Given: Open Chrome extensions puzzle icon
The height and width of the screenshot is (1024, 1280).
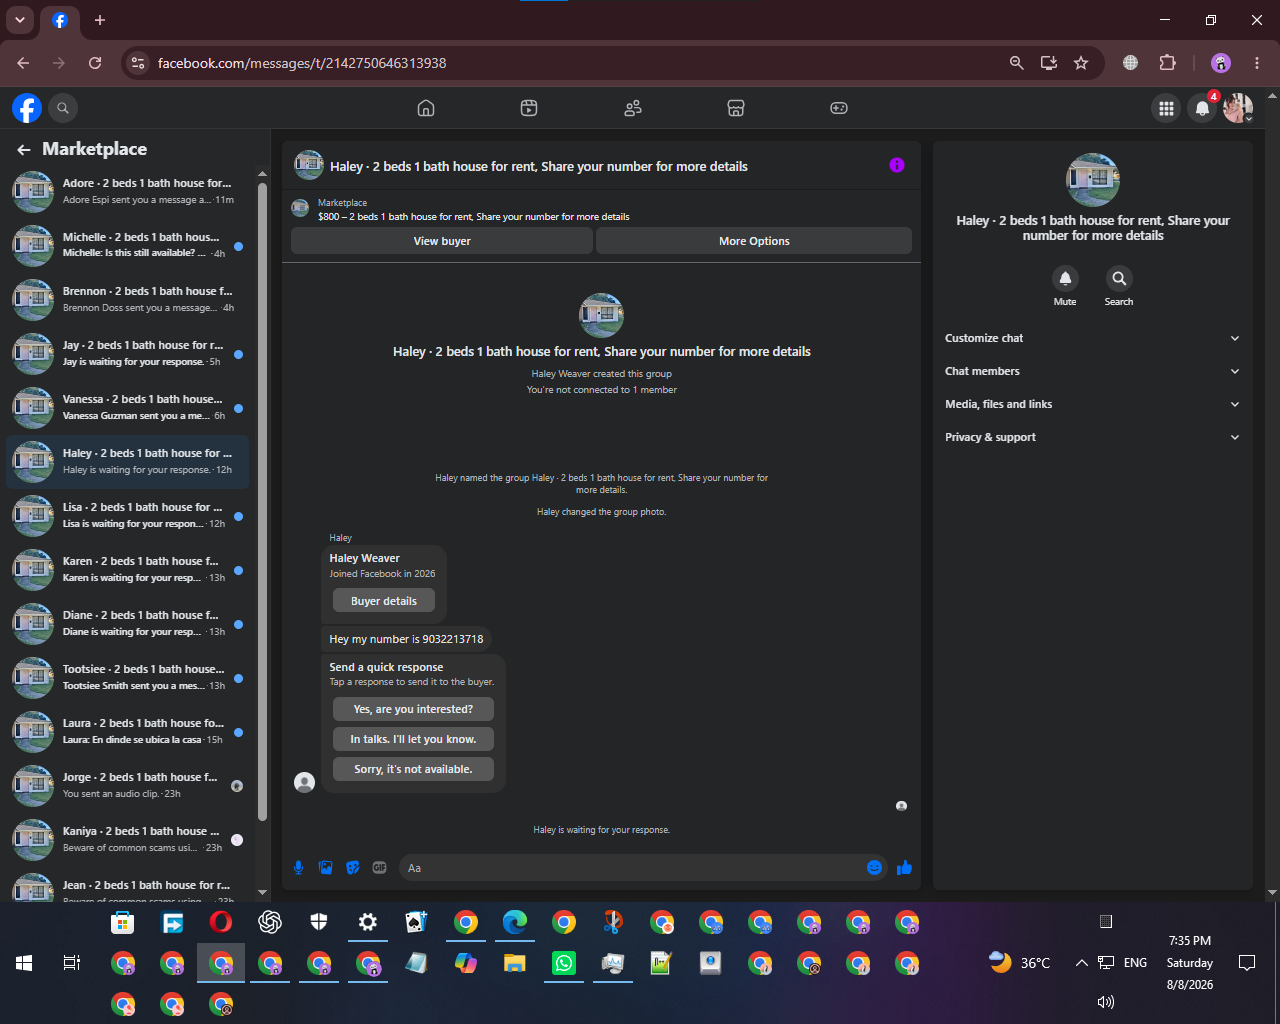Looking at the screenshot, I should pos(1167,63).
